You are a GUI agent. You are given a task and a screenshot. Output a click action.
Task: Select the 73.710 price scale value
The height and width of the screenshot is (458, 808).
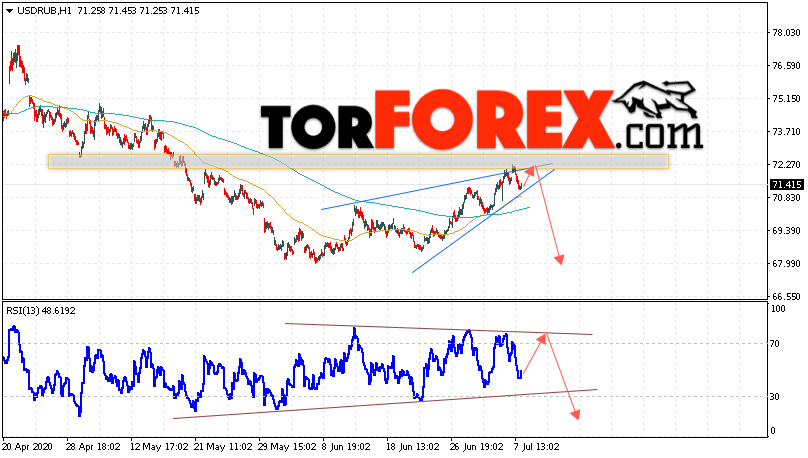[786, 131]
